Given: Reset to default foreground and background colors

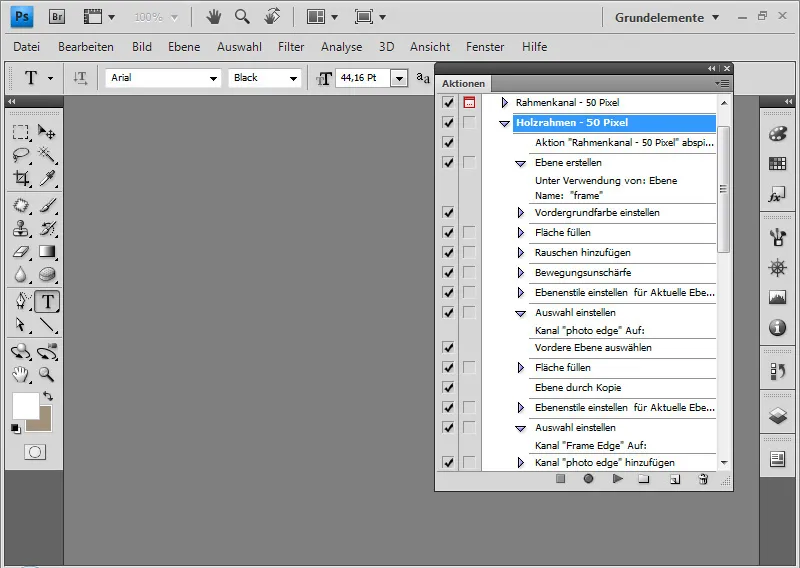Looking at the screenshot, I should point(16,429).
